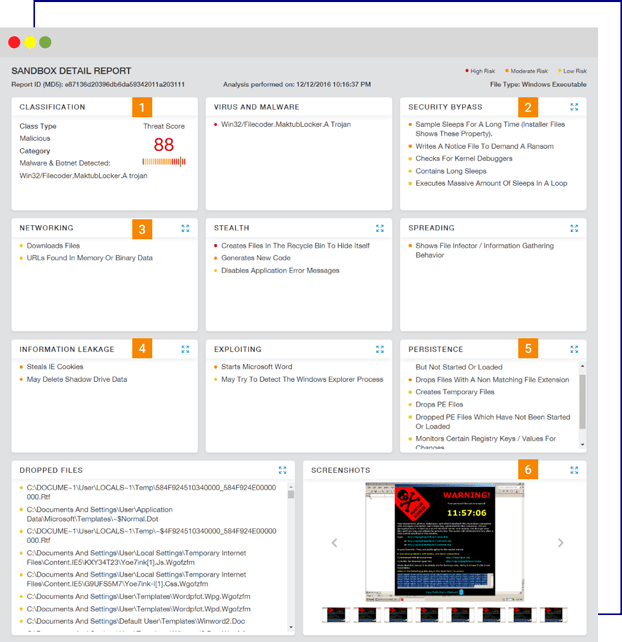Go to the next screenshot with right arrow
Image resolution: width=622 pixels, height=642 pixels.
561,543
